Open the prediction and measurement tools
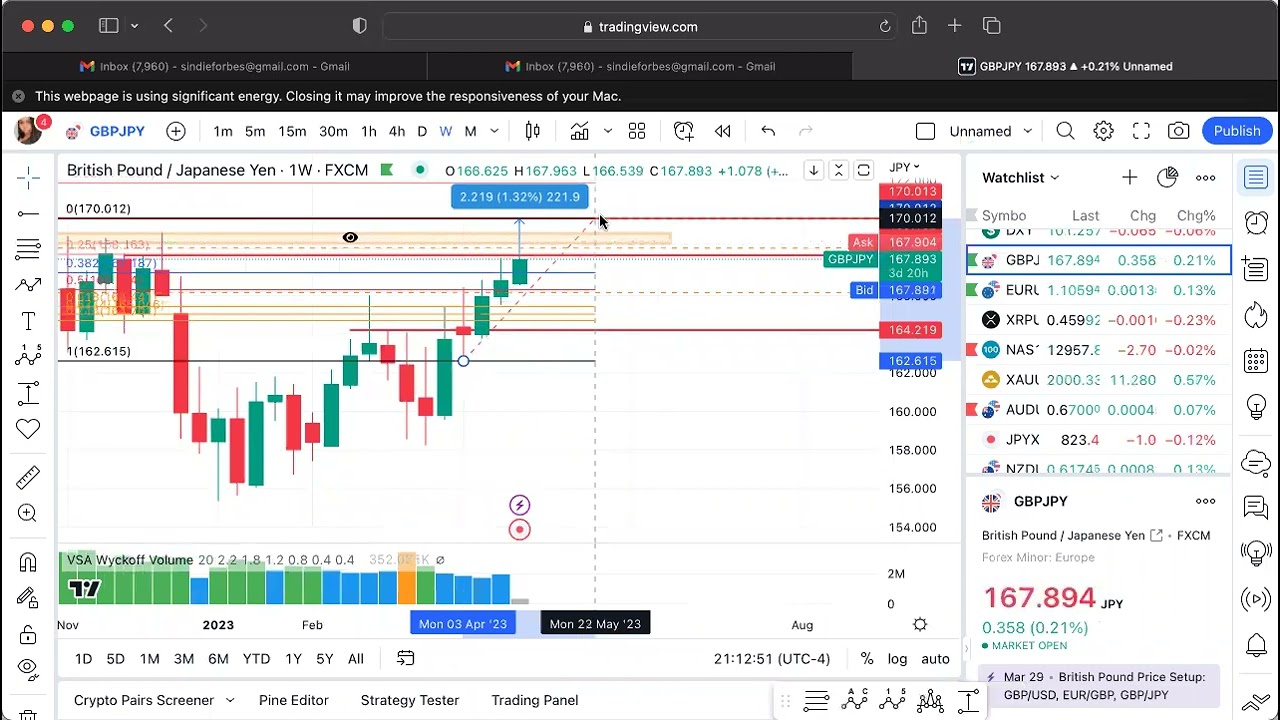The image size is (1280, 720). [28, 393]
